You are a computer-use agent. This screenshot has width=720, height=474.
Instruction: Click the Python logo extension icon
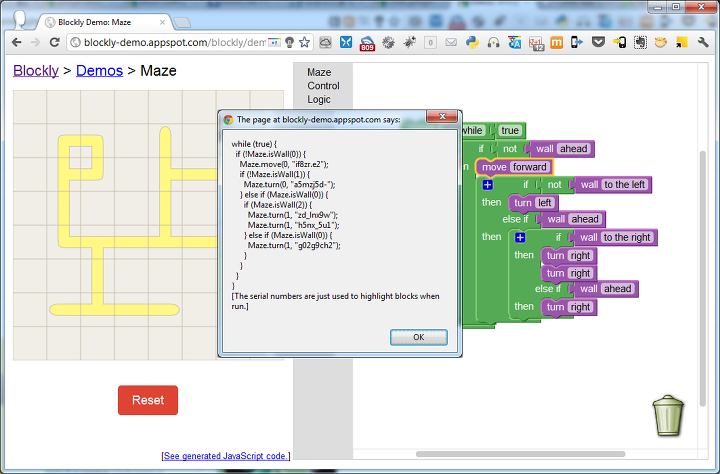click(472, 43)
